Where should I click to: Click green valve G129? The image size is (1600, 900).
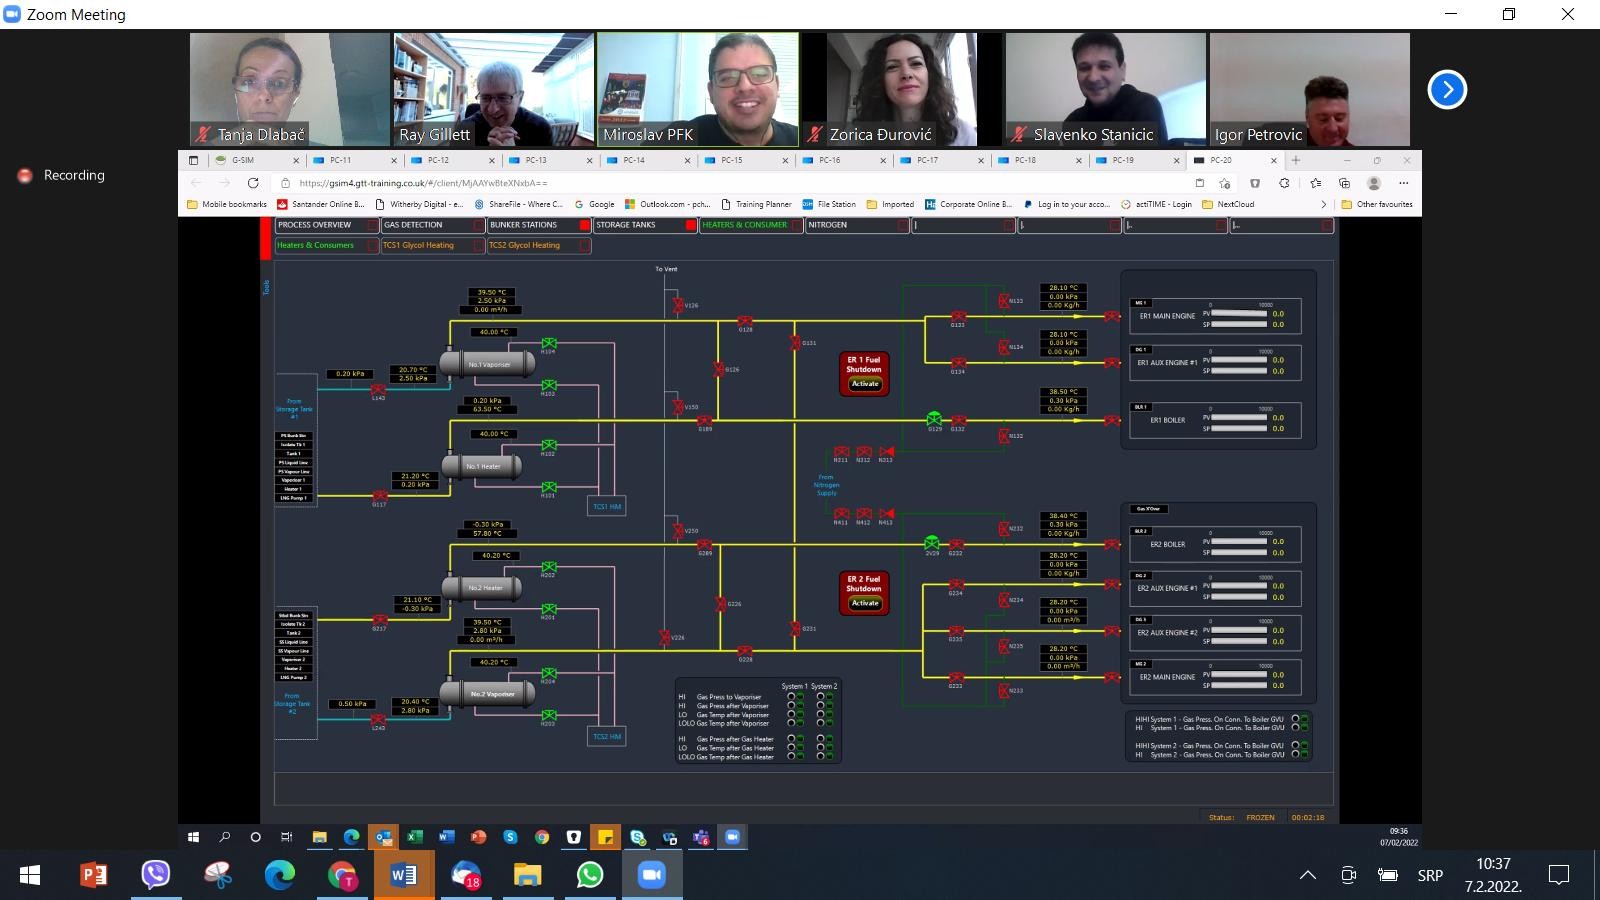coord(934,419)
